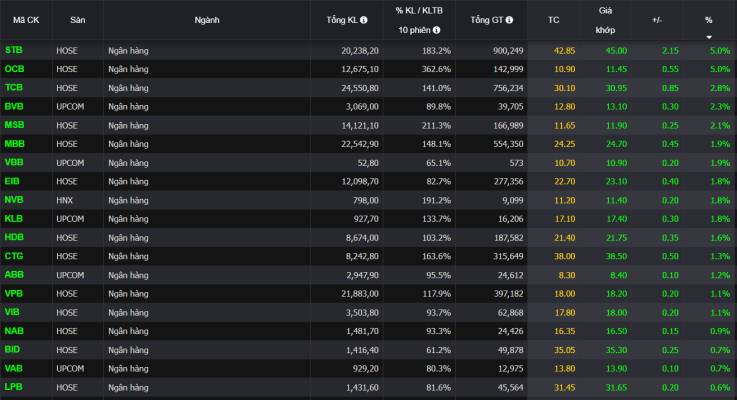The width and height of the screenshot is (737, 400).
Task: Open the LPB stock ticker
Action: click(14, 387)
